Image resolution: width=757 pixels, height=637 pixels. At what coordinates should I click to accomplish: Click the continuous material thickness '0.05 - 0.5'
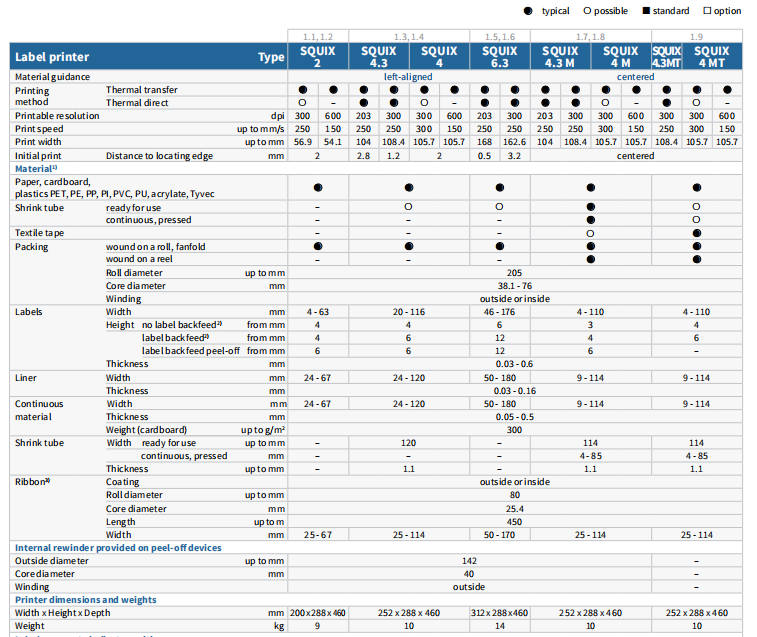click(515, 417)
